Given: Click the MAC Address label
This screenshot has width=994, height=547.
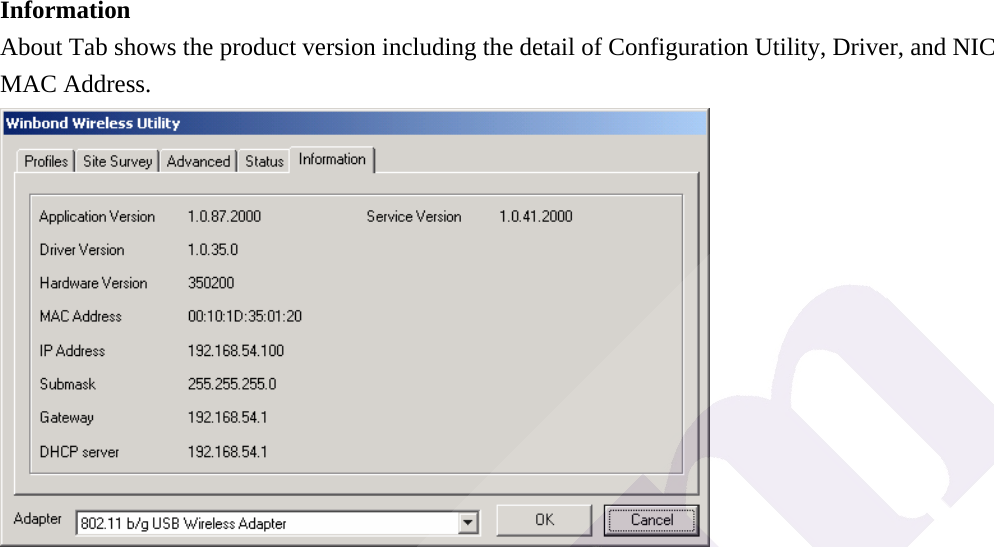Looking at the screenshot, I should tap(81, 316).
